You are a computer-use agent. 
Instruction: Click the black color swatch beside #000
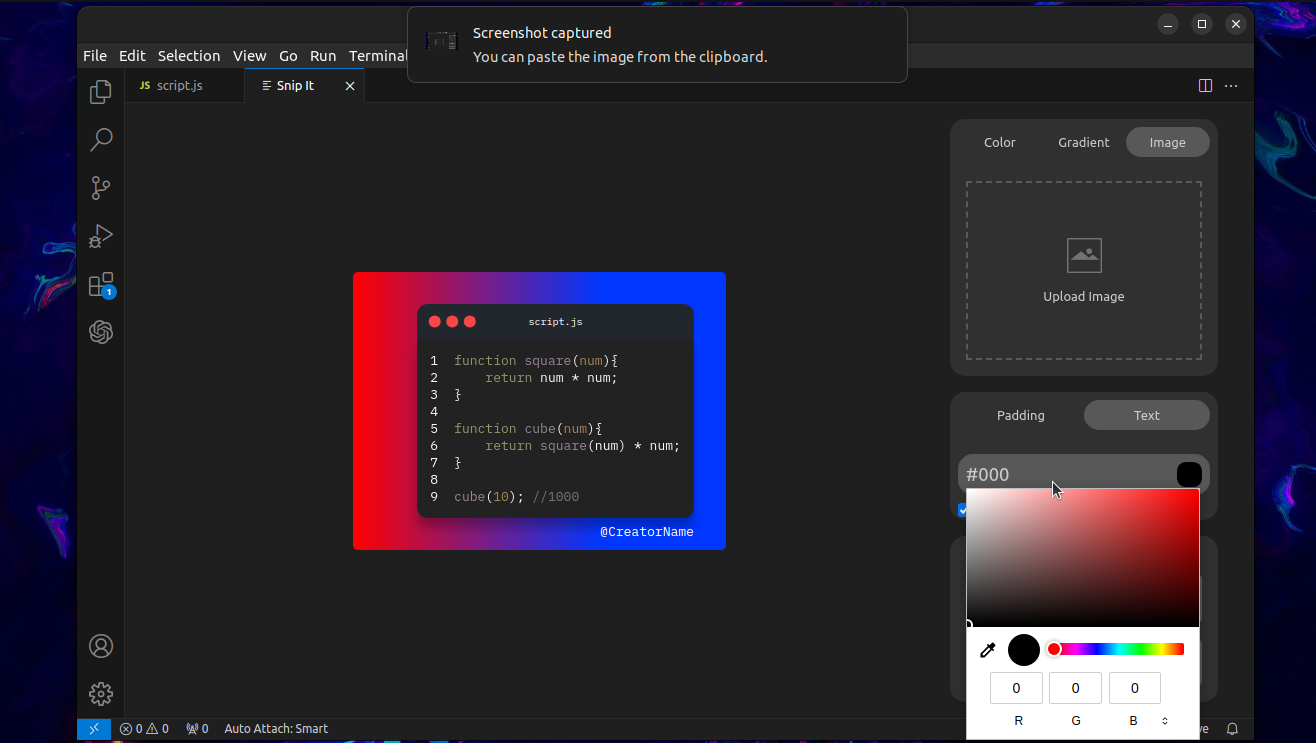(x=1189, y=474)
